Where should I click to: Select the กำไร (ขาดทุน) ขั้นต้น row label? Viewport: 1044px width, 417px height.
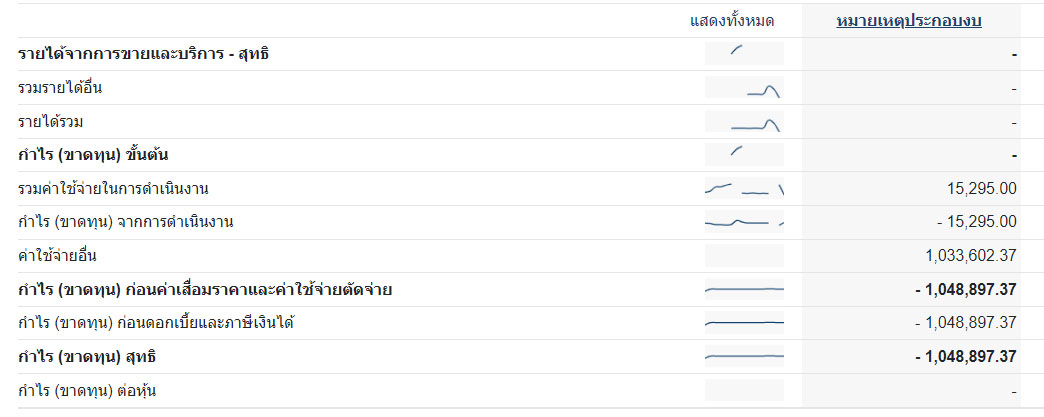91,155
